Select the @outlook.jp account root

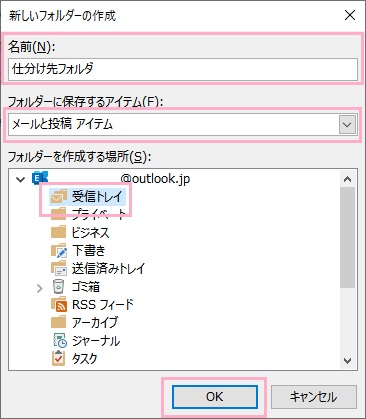pos(155,179)
